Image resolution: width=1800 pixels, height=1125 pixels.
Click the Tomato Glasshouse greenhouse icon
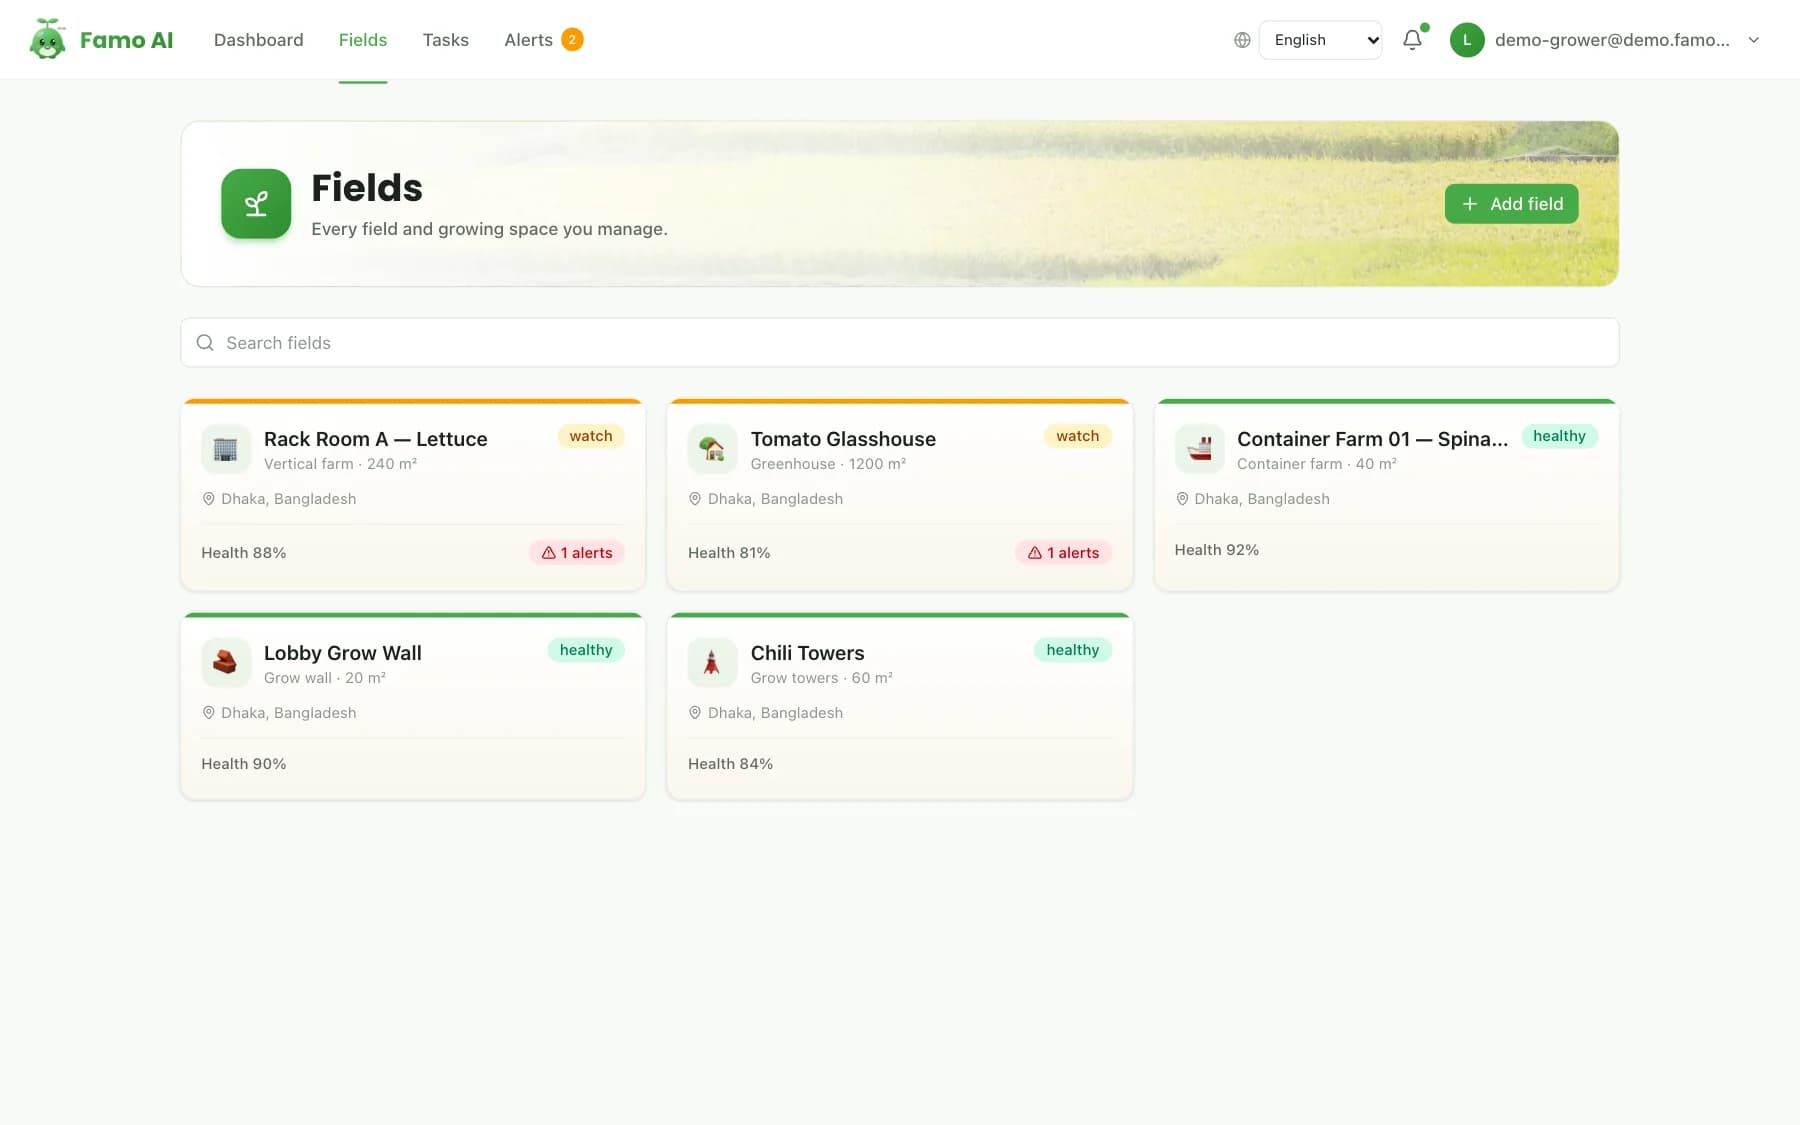point(712,449)
